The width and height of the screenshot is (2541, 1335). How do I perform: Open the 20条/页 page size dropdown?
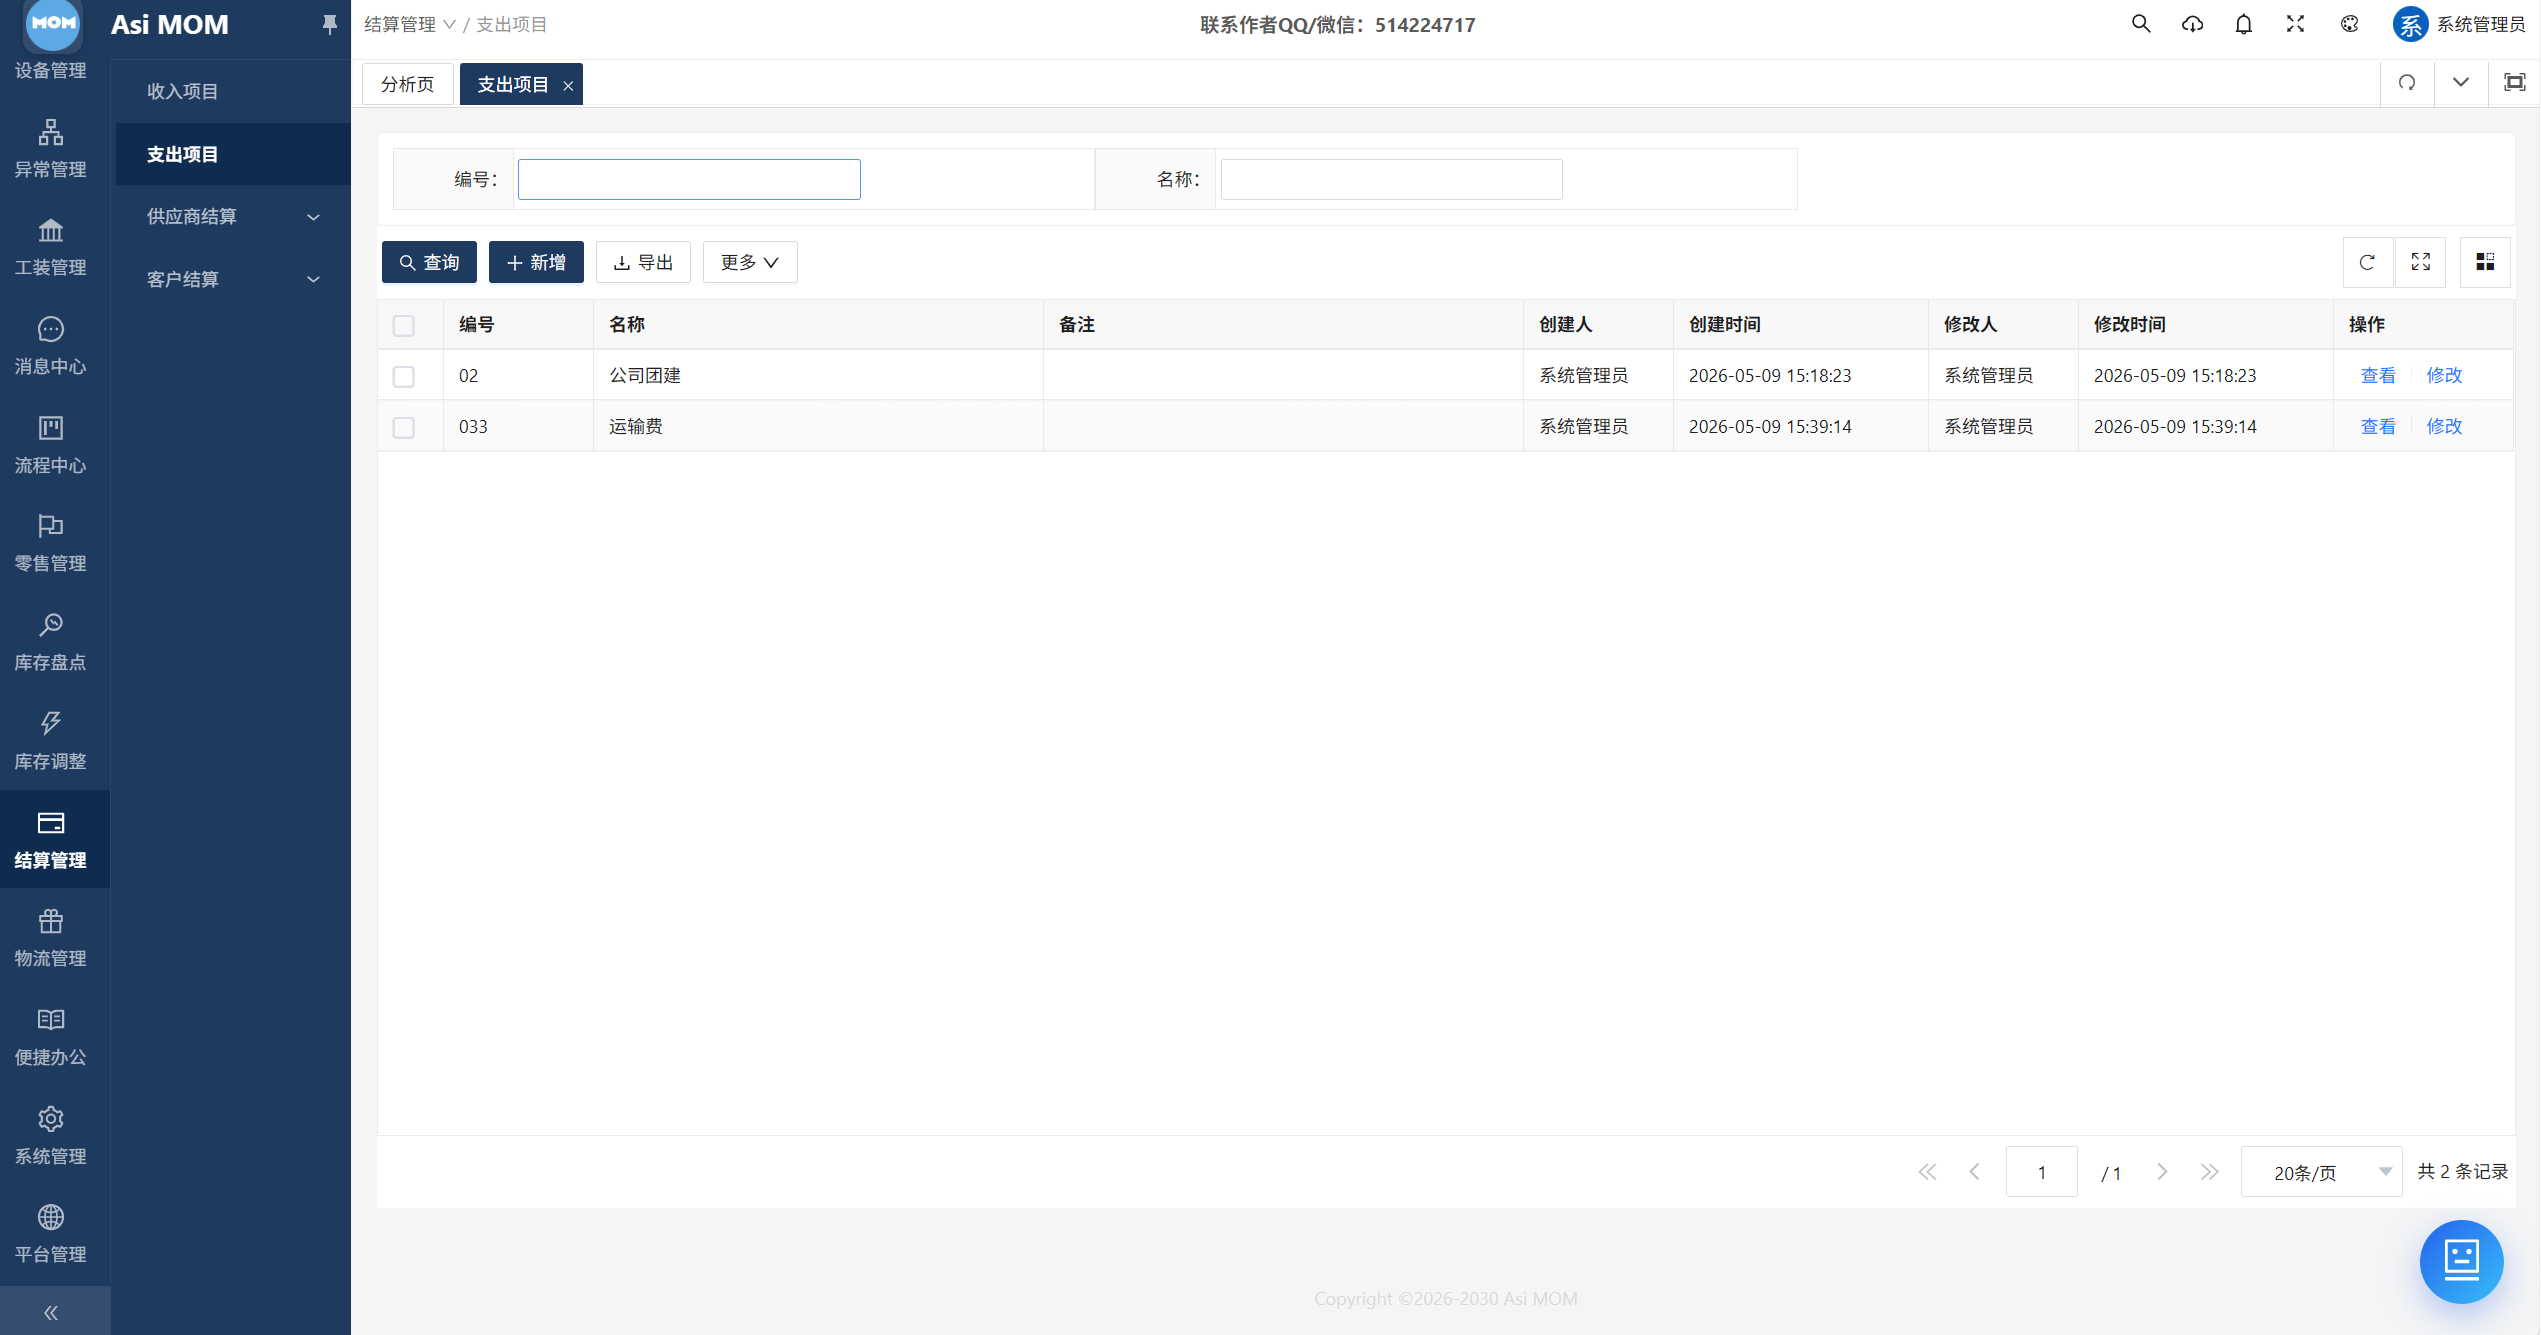[2321, 1172]
